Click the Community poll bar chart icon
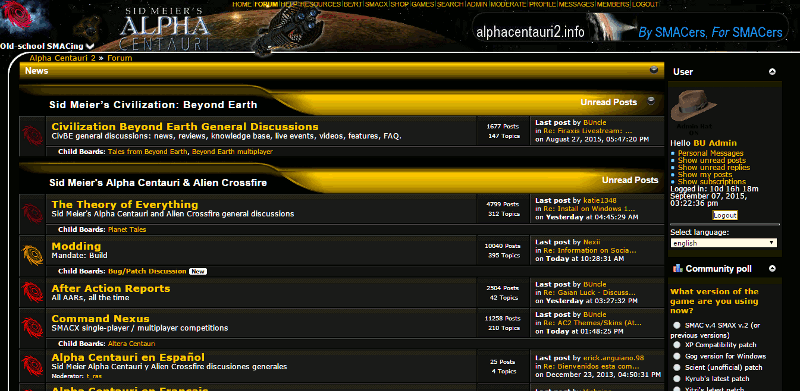Screen dimensions: 800x391 tap(678, 268)
